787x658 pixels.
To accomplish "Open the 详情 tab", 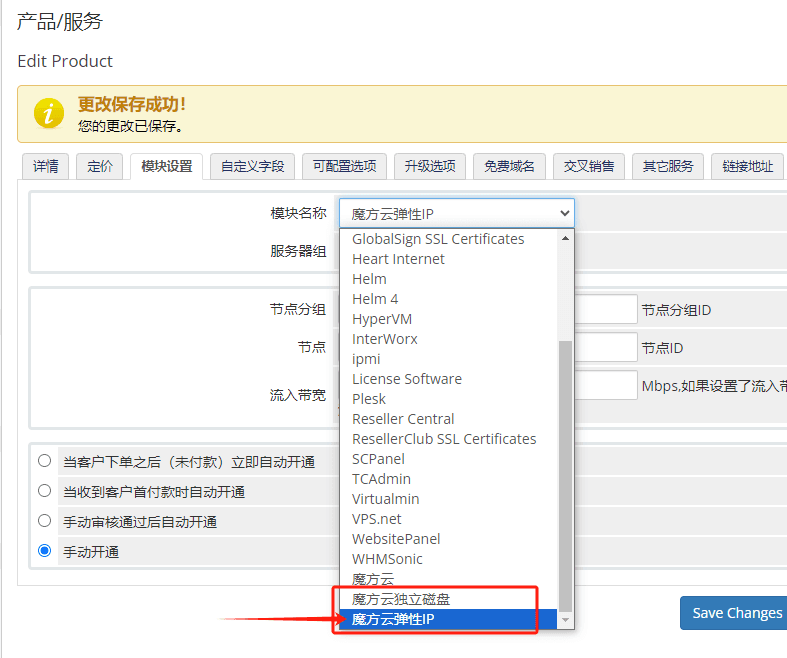I will click(46, 166).
